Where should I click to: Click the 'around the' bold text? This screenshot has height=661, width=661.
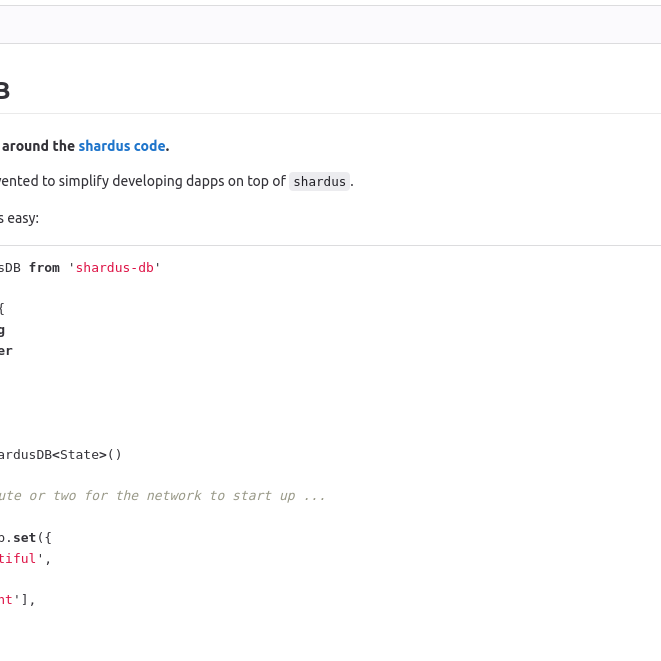pos(38,146)
